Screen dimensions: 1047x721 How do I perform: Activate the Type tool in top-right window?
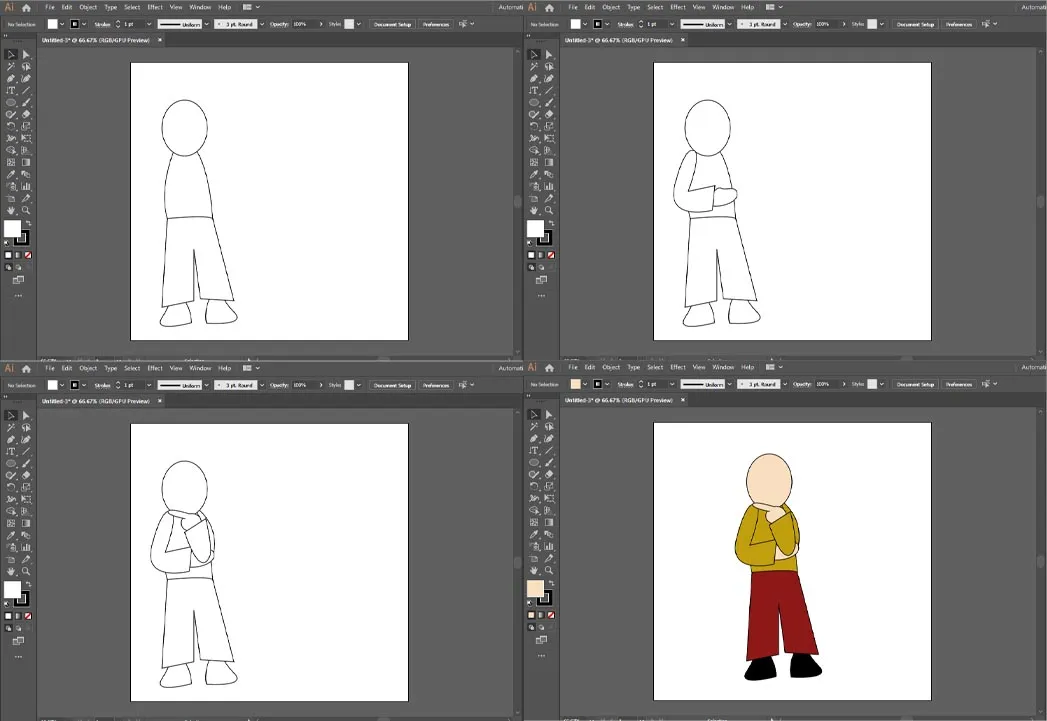(534, 91)
